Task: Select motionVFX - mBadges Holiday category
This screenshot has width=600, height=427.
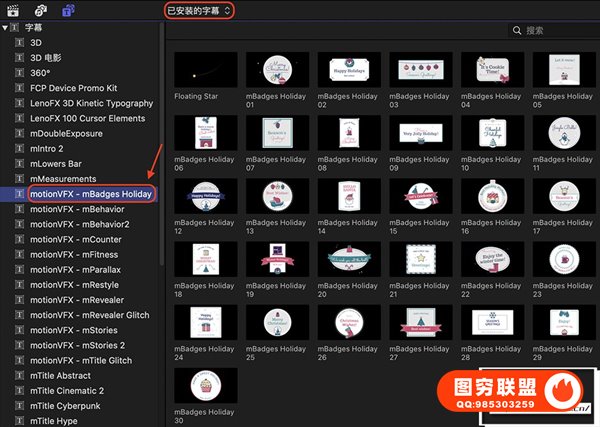Action: coord(91,193)
